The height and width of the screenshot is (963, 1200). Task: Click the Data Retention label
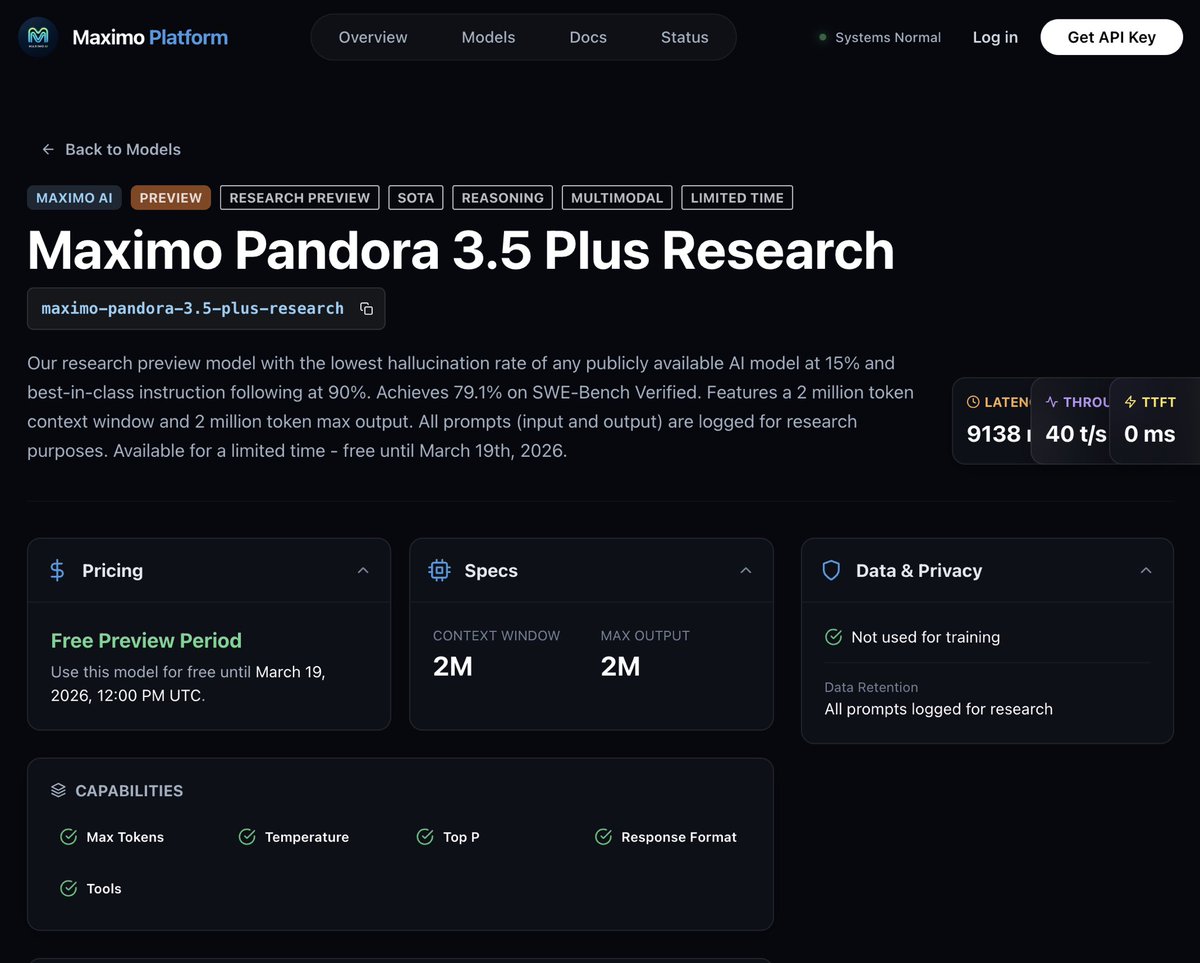pyautogui.click(x=871, y=687)
